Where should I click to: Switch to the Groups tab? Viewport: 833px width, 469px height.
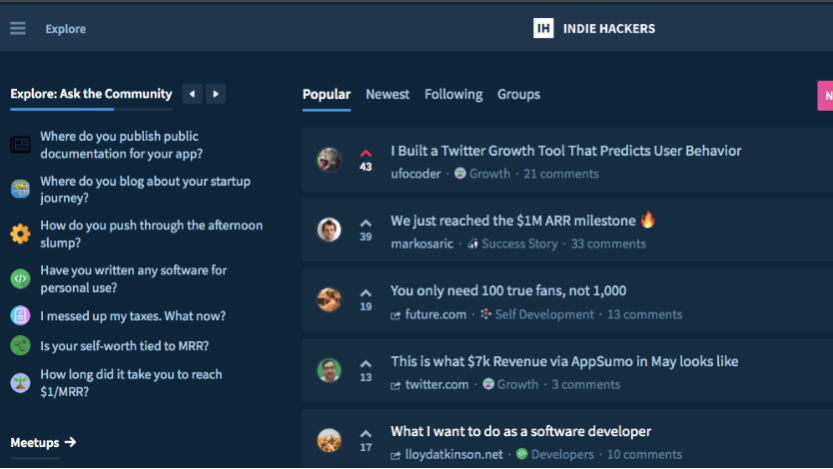tap(518, 94)
